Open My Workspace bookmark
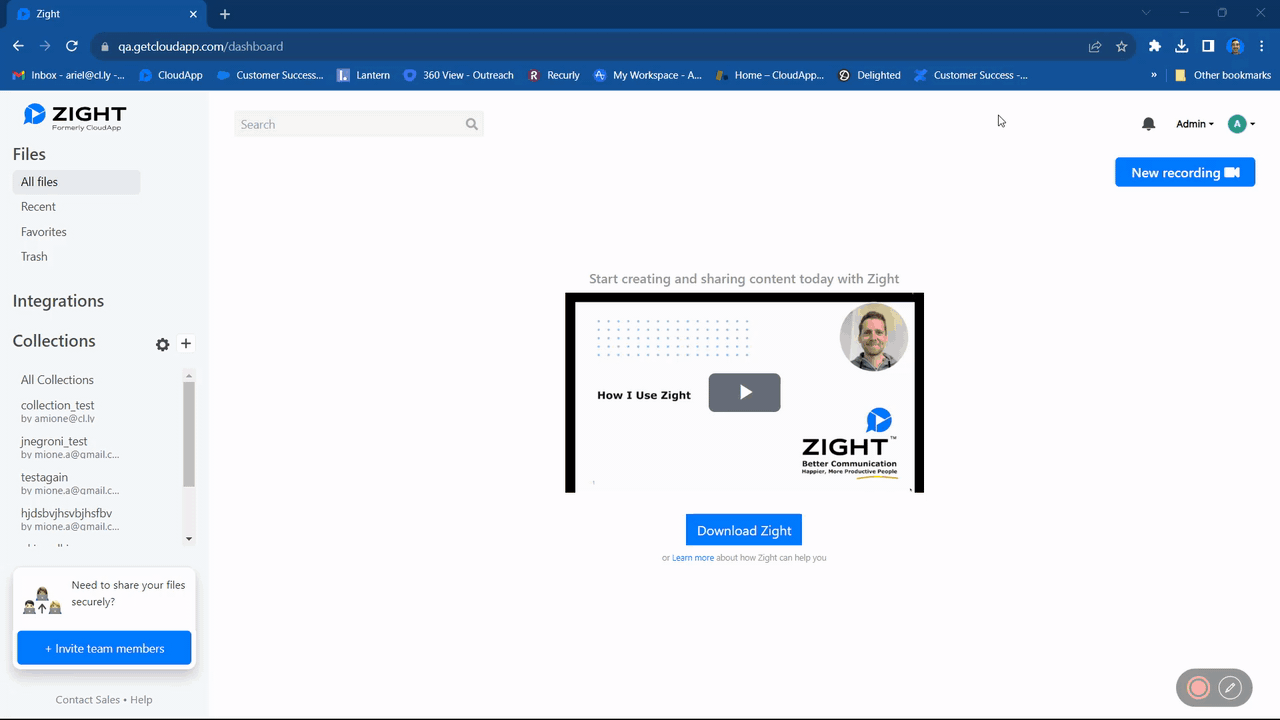The height and width of the screenshot is (720, 1280). pyautogui.click(x=648, y=75)
